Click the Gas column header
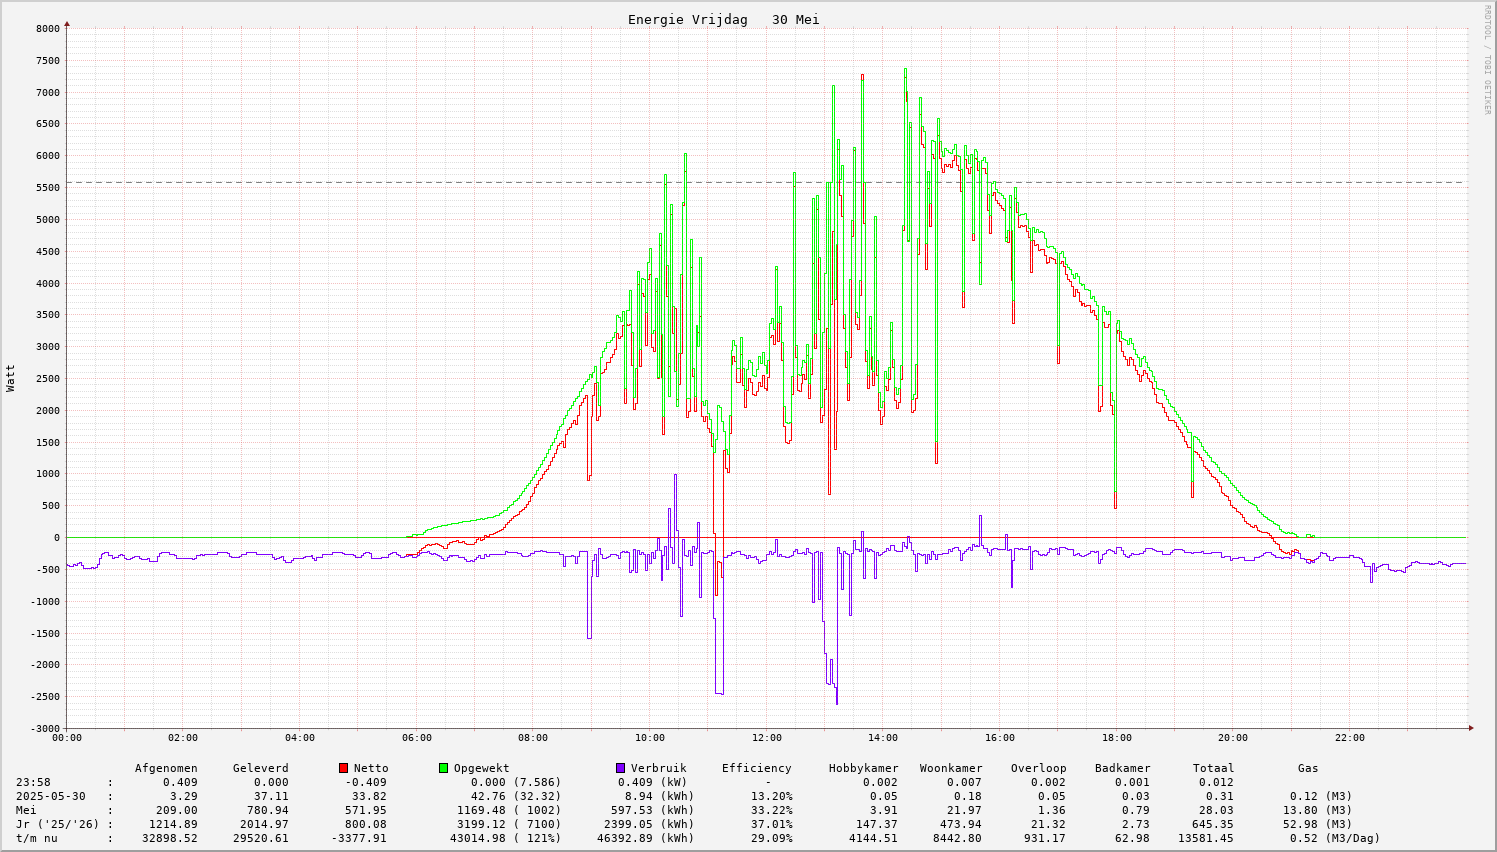This screenshot has height=852, width=1497. [1308, 768]
